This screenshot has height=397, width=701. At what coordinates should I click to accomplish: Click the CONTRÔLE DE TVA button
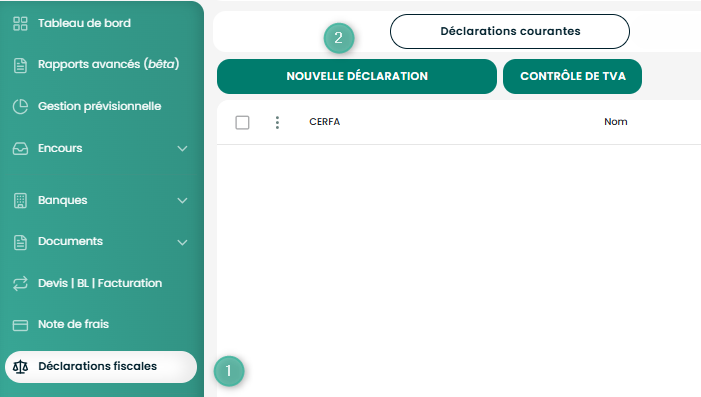[x=572, y=76]
